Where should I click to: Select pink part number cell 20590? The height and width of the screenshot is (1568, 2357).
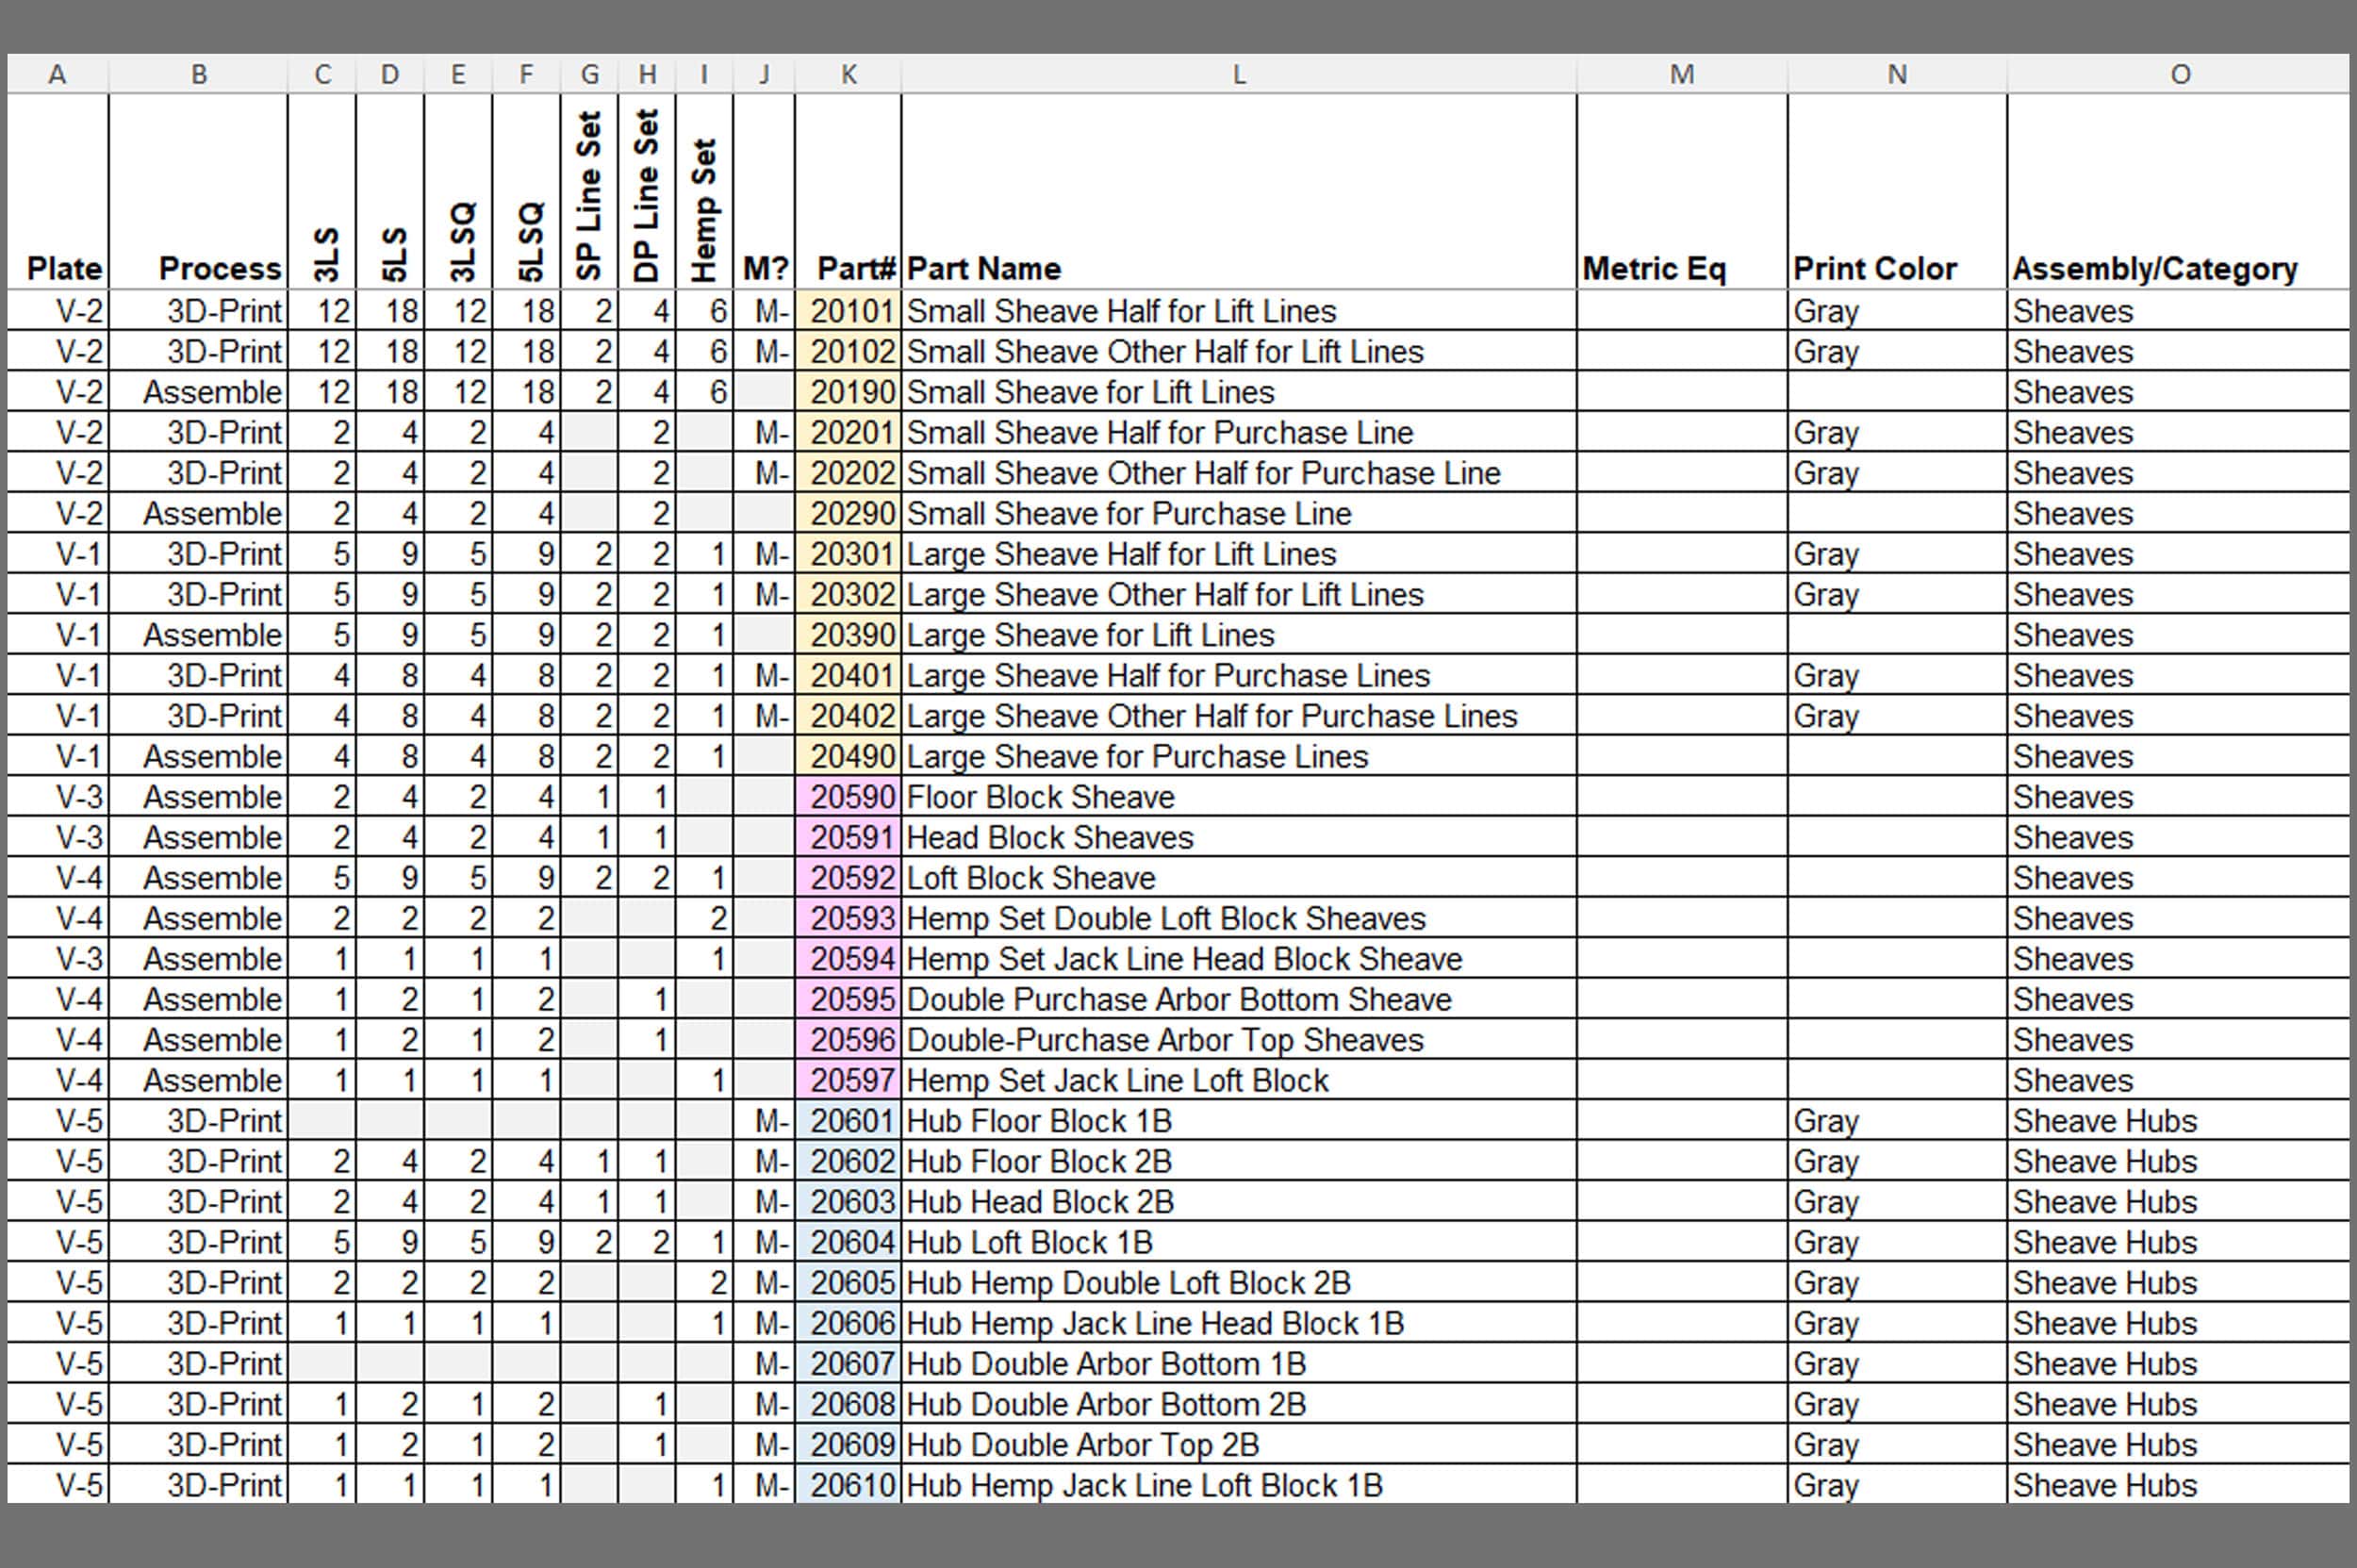click(848, 797)
